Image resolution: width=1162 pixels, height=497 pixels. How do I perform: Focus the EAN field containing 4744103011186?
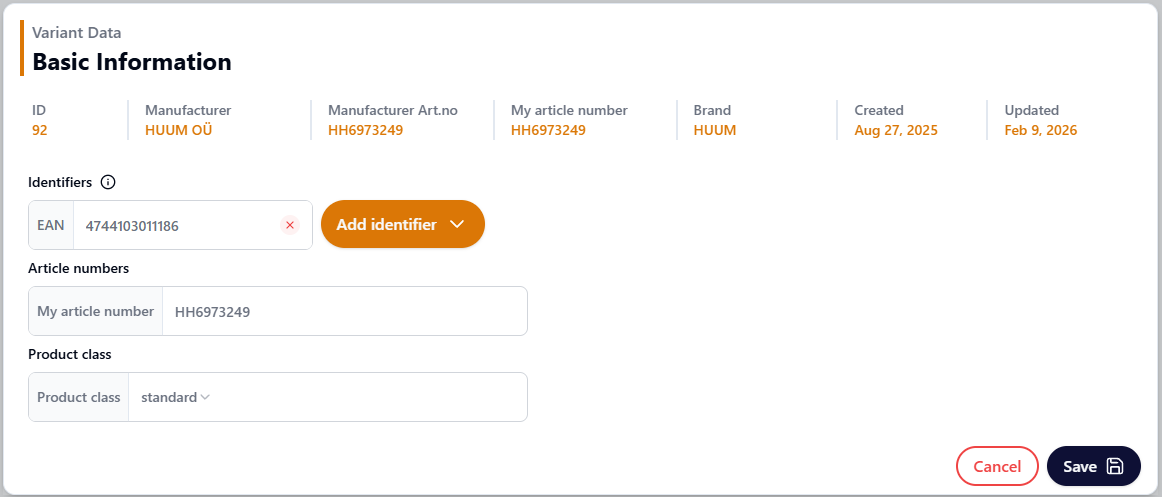pyautogui.click(x=175, y=226)
